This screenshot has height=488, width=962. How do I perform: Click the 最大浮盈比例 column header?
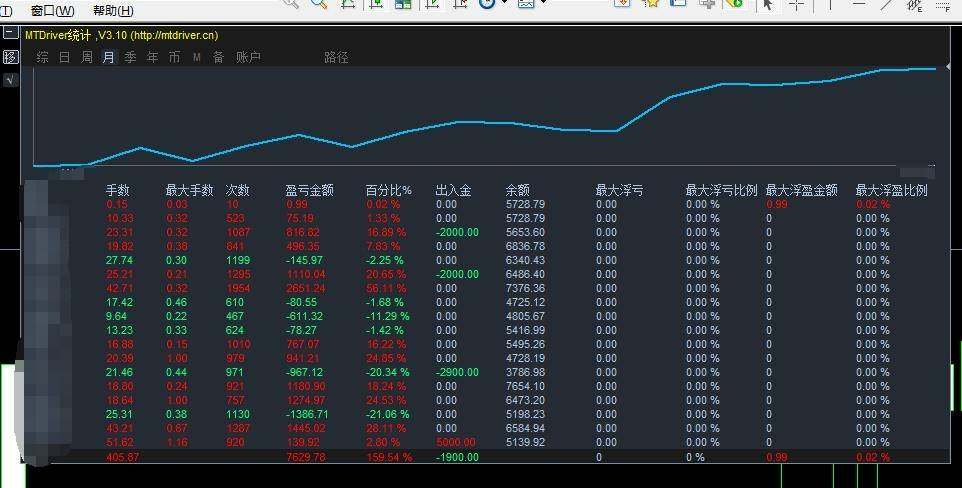pyautogui.click(x=891, y=190)
